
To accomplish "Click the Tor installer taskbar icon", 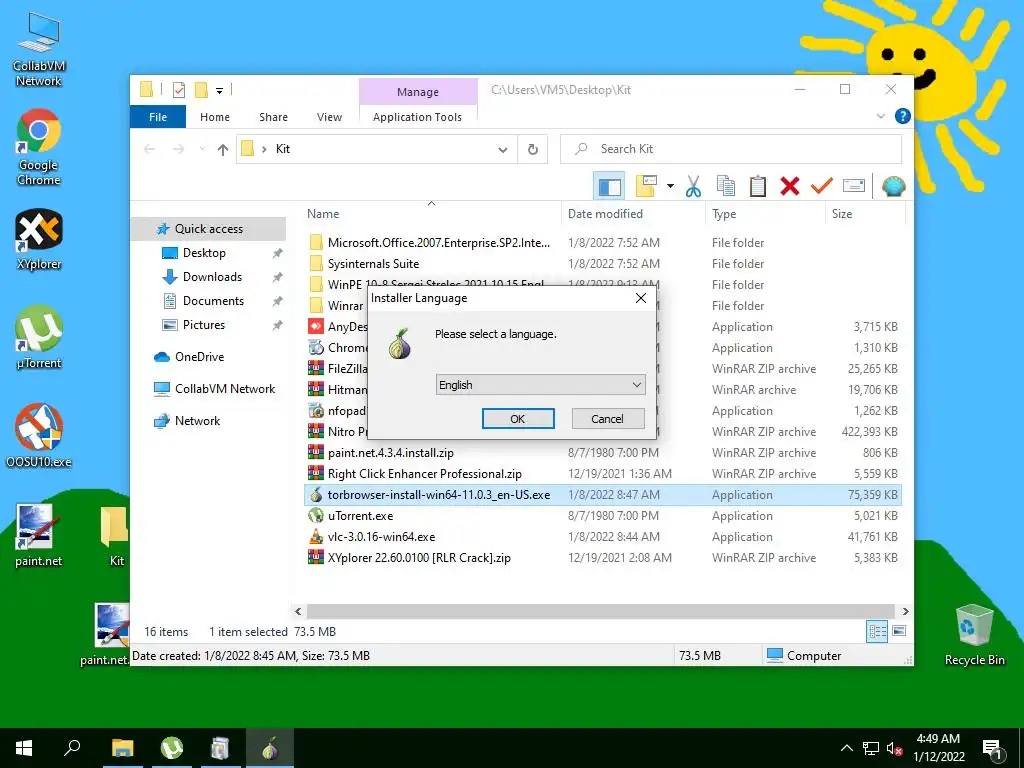I will (270, 748).
